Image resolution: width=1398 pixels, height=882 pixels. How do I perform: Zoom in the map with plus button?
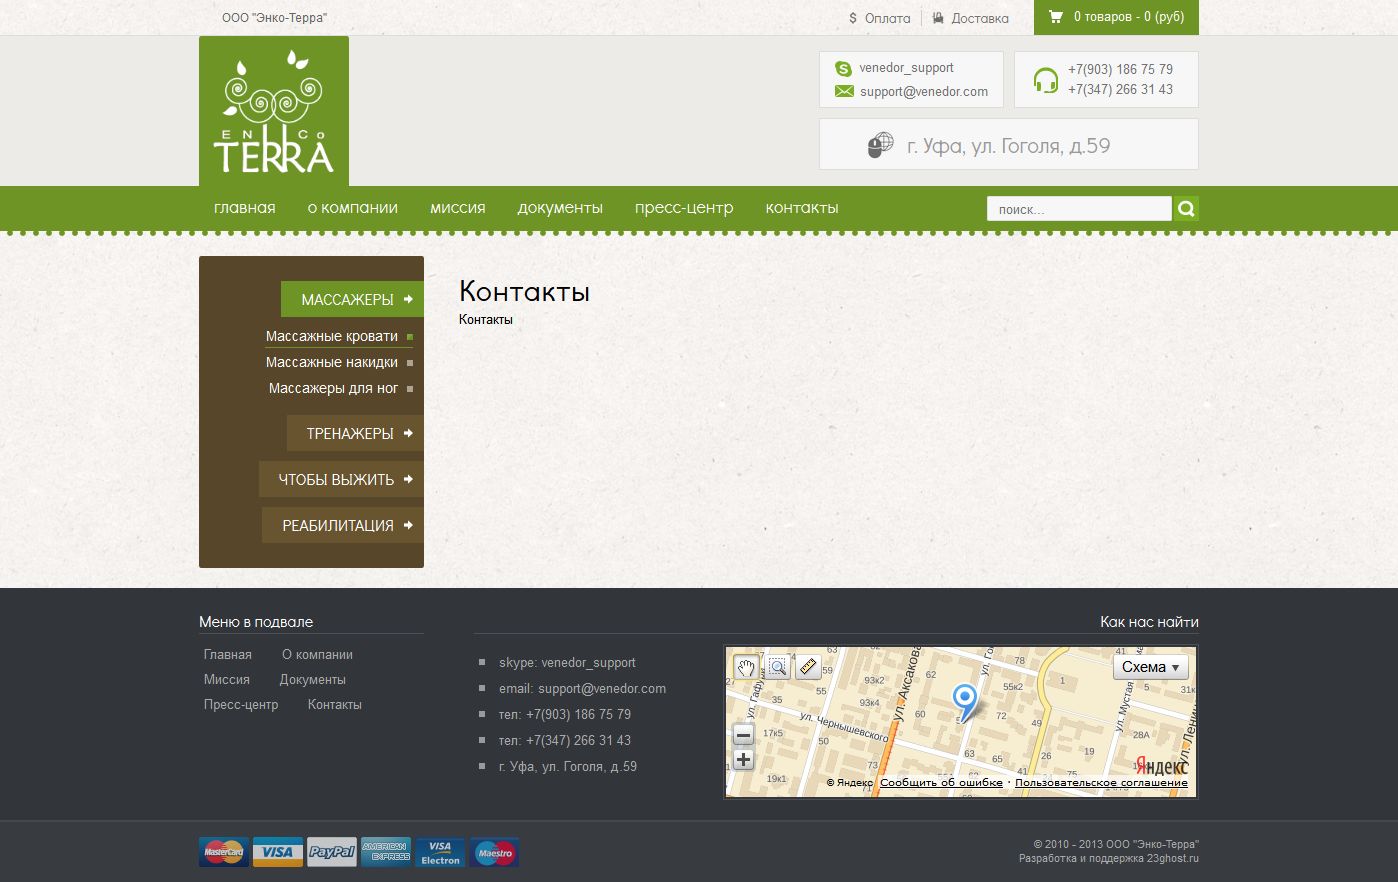click(x=743, y=760)
